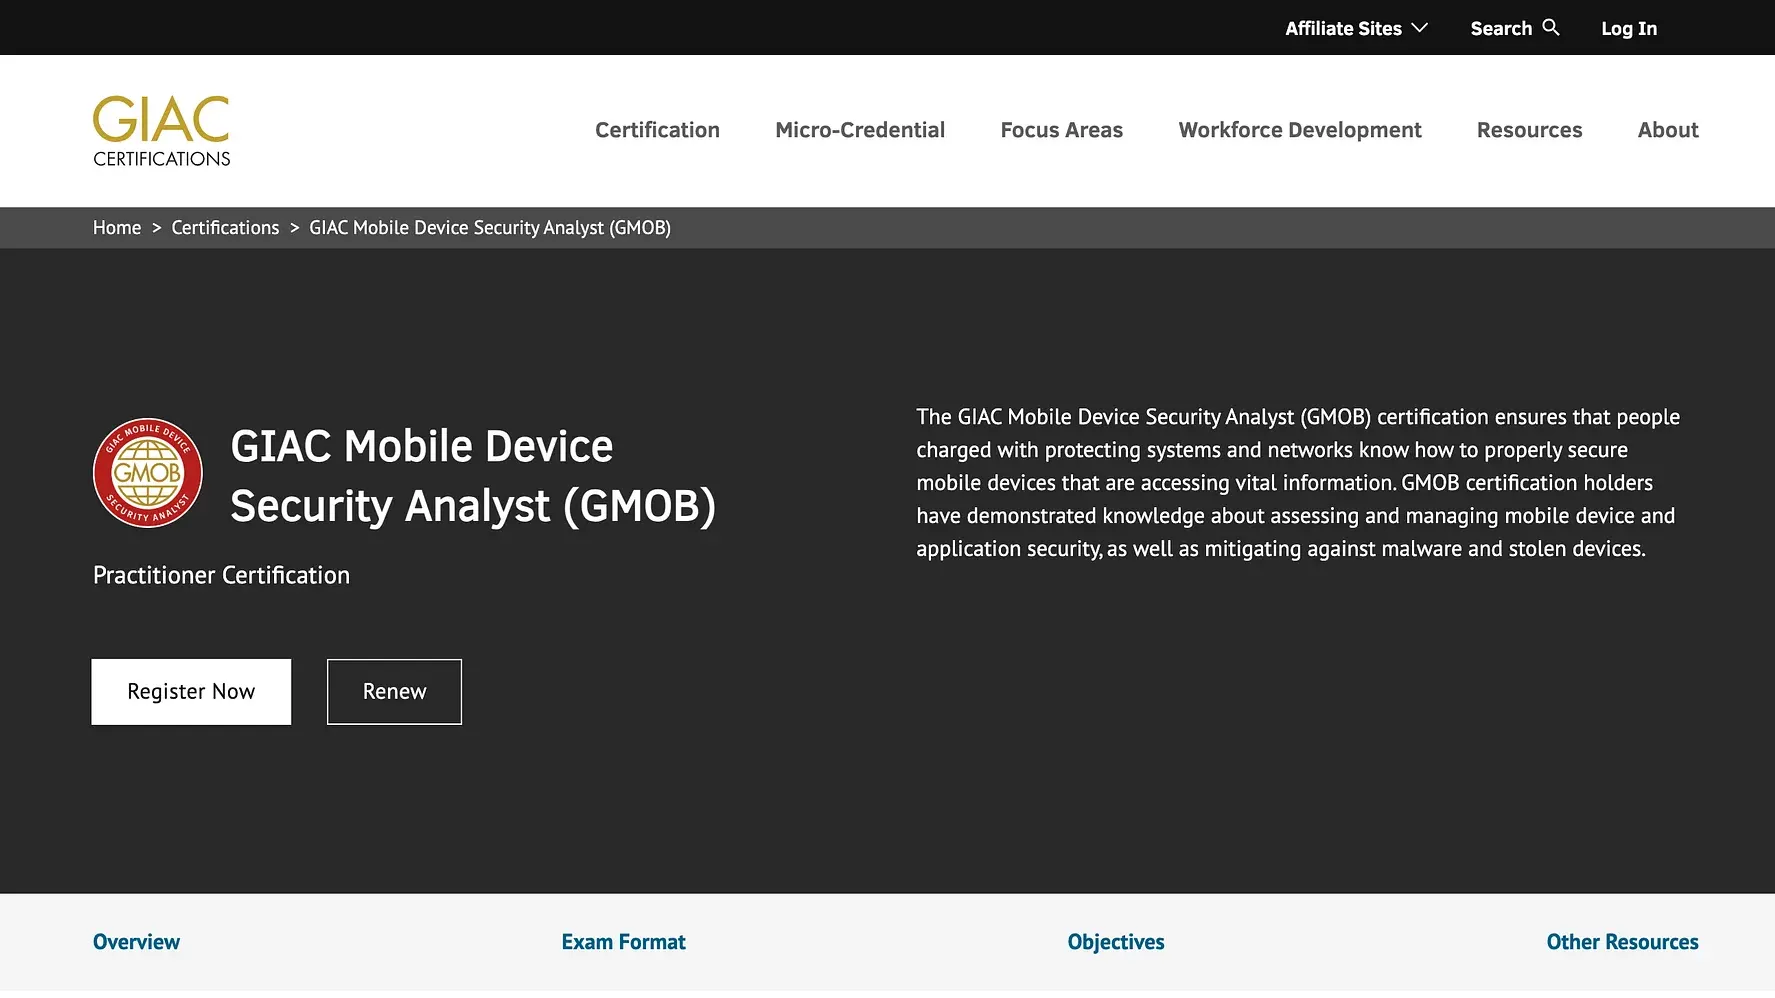The height and width of the screenshot is (998, 1775).
Task: Click the search magnifier icon
Action: 1551,27
